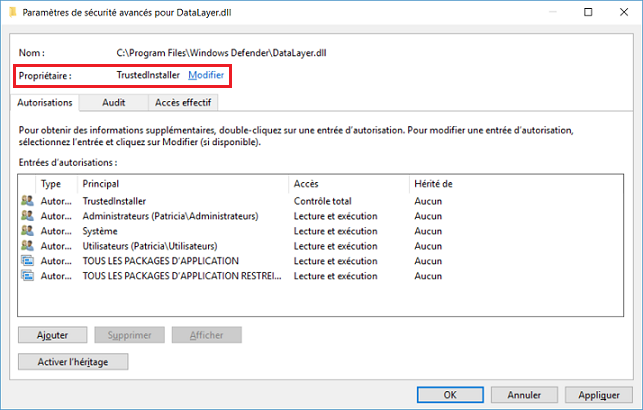Click the file path C:\Program Files\Windows Defender\DataLayer.dll

tap(221, 53)
